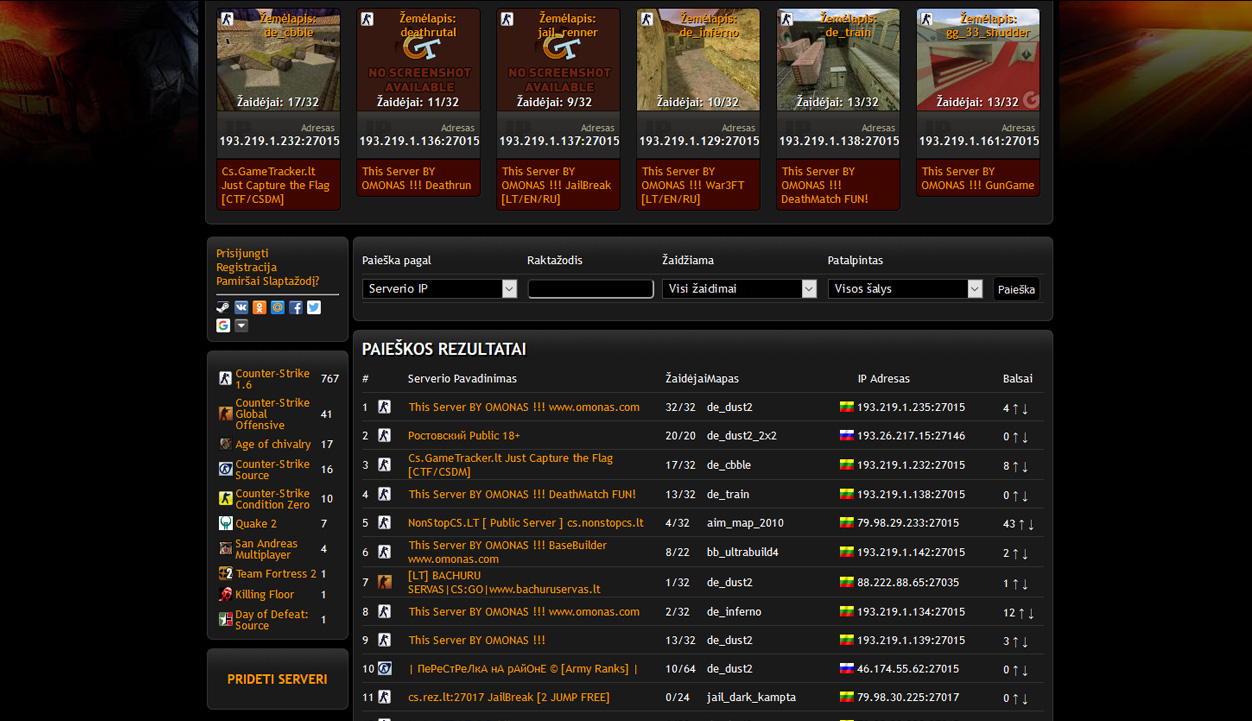Sign in with the VK icon
This screenshot has width=1252, height=721.
241,308
